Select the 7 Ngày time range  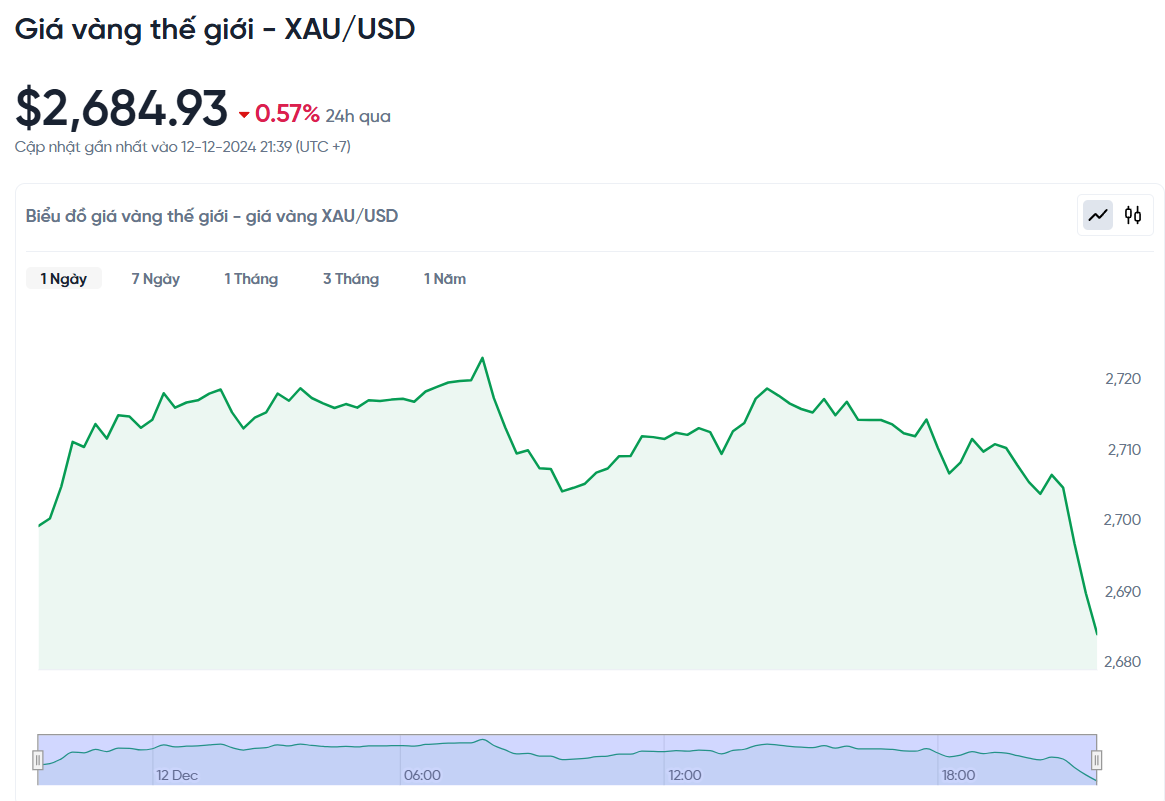coord(156,279)
